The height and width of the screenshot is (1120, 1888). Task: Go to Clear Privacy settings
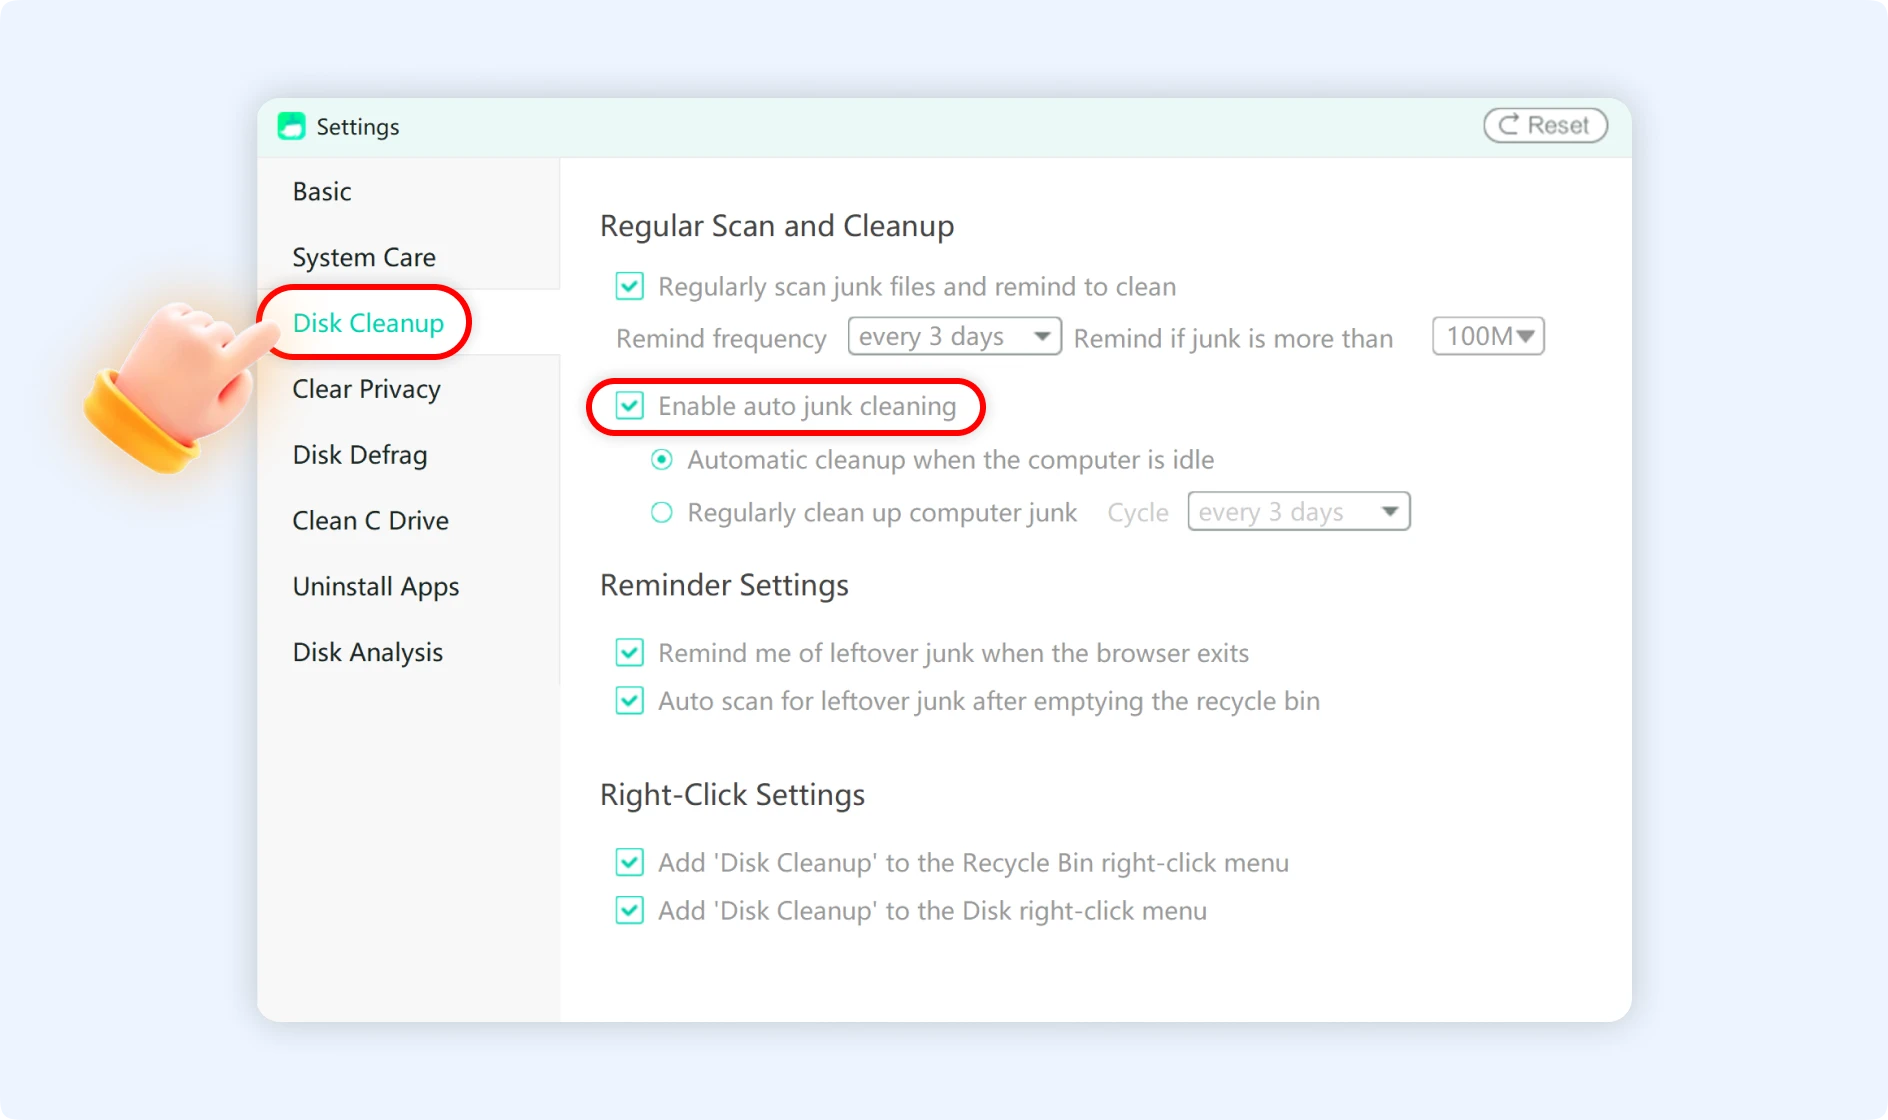pos(366,389)
